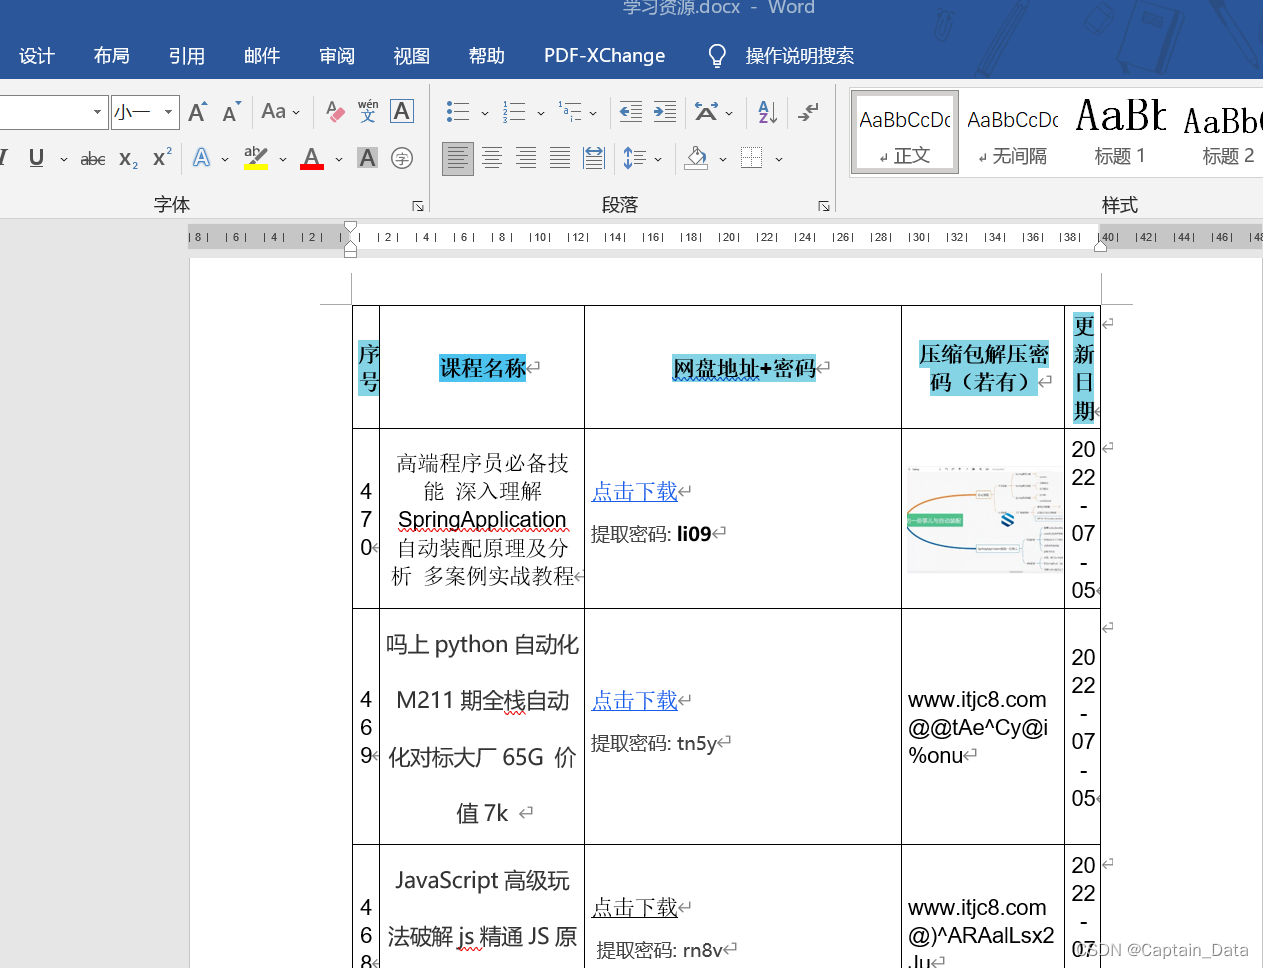
Task: Switch to the 引用 tab
Action: click(x=187, y=56)
